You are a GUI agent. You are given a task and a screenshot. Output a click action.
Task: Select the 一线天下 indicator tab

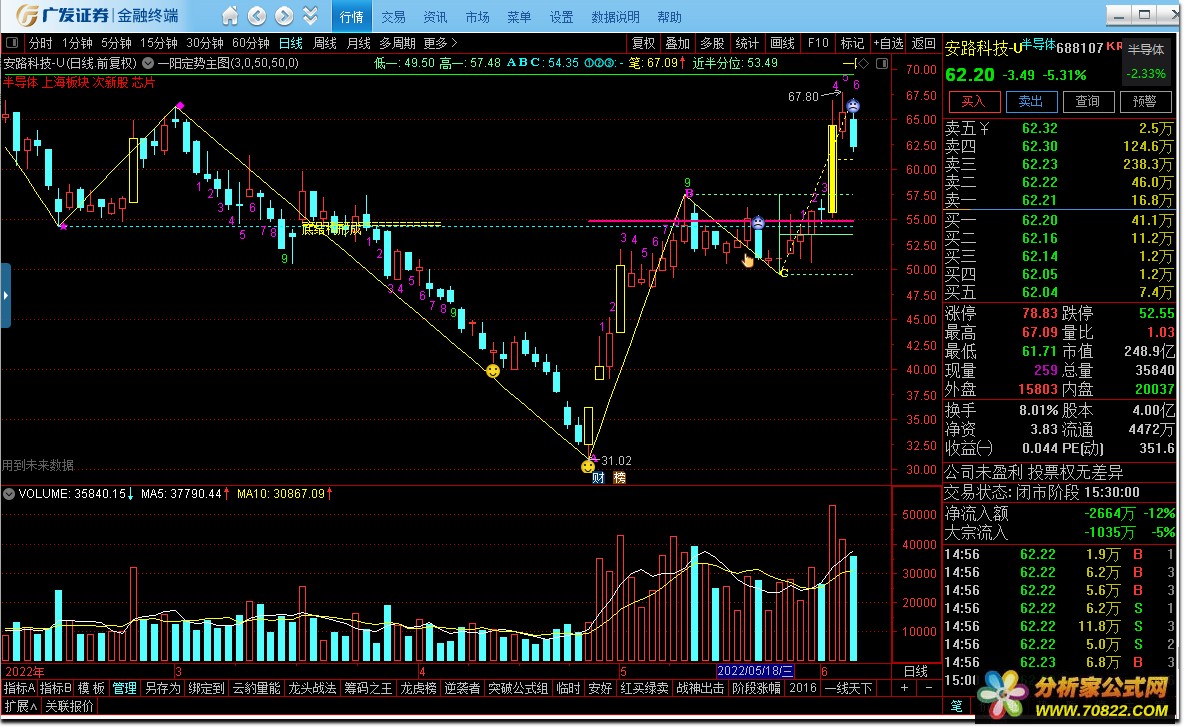pyautogui.click(x=849, y=688)
